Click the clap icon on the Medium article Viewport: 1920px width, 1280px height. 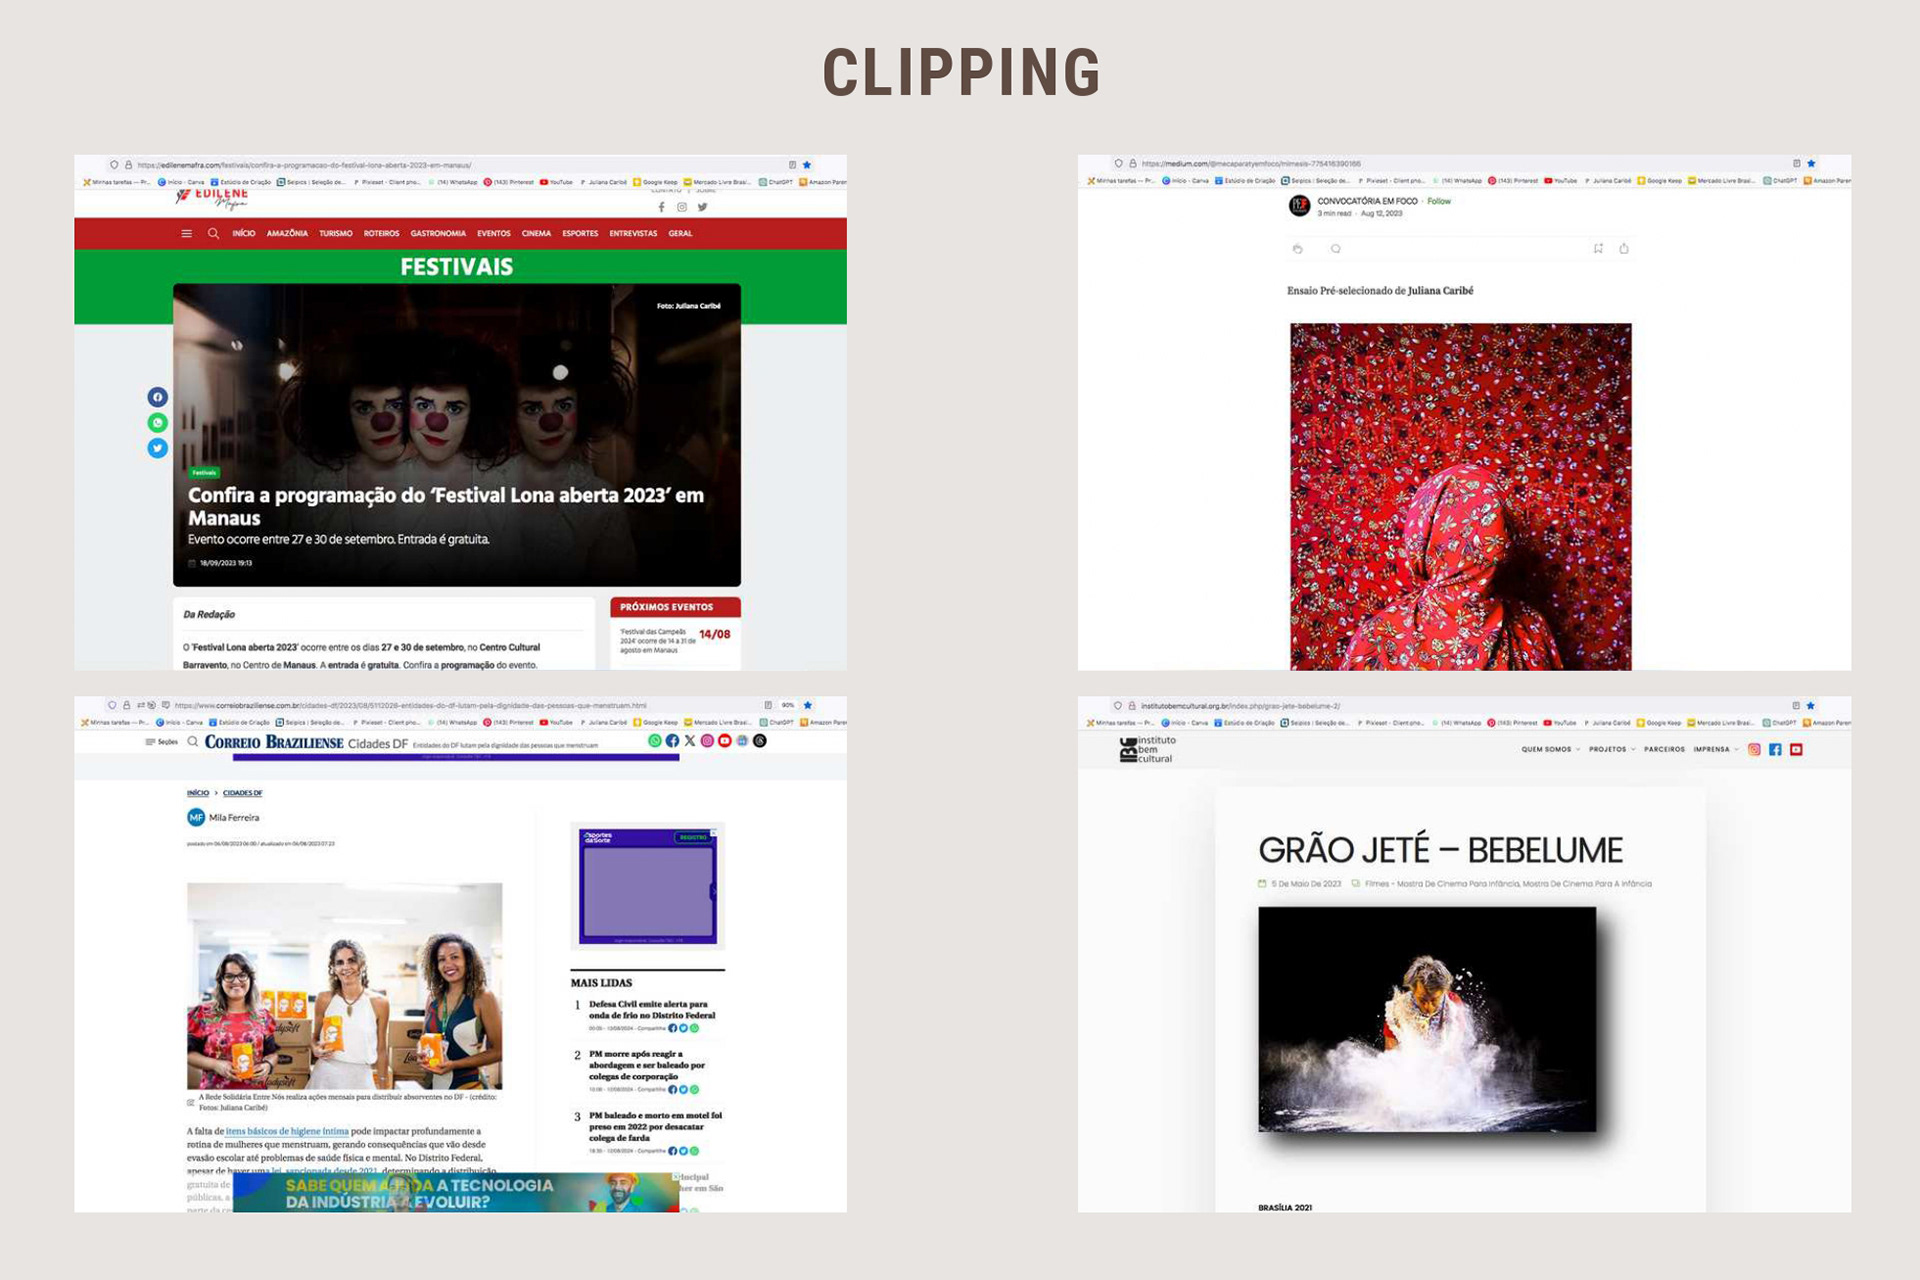1298,249
